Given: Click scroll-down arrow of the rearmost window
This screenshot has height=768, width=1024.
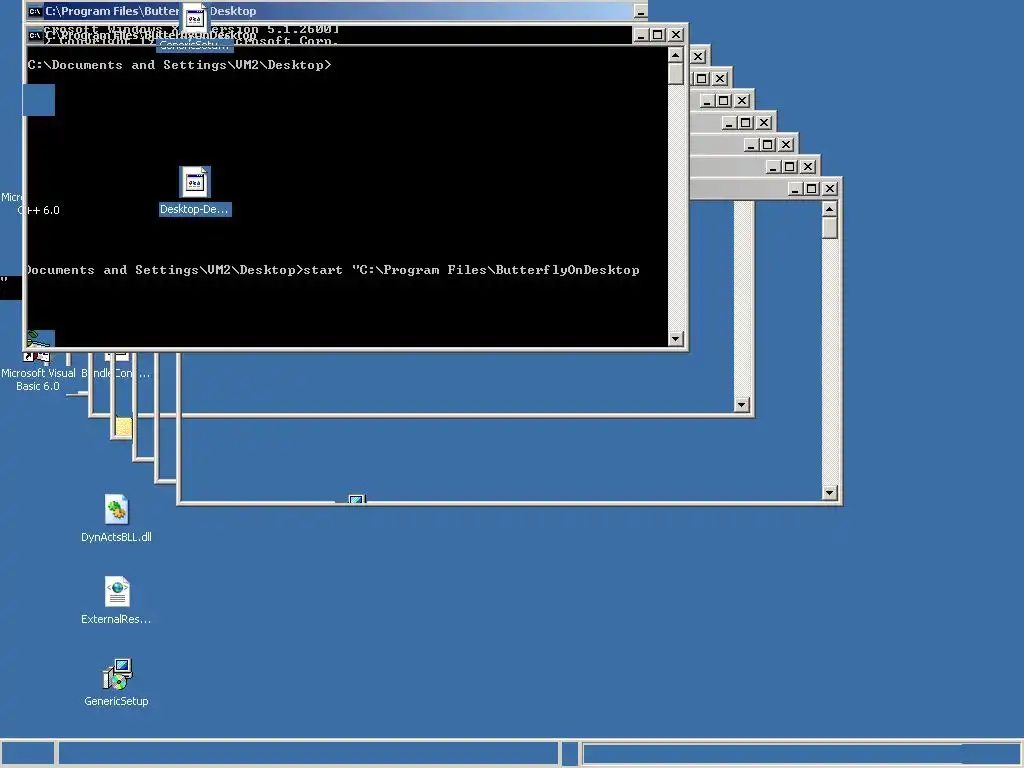Looking at the screenshot, I should pos(829,492).
